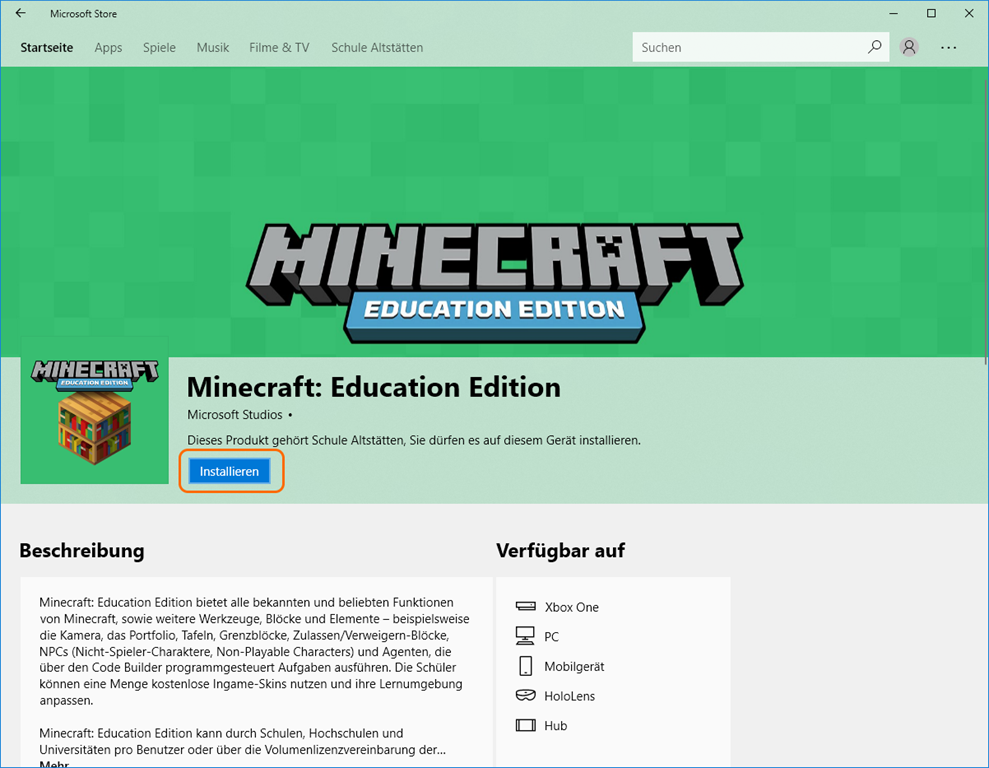Focus the Suchen search field
Image resolution: width=989 pixels, height=768 pixels.
pos(750,47)
